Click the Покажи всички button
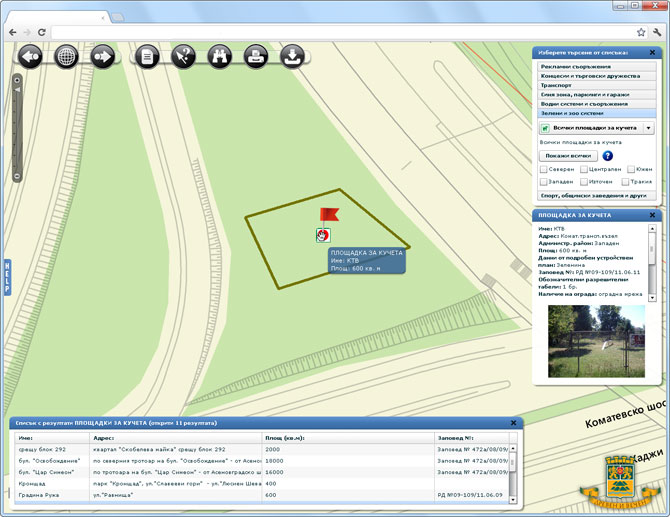The width and height of the screenshot is (670, 517). pos(568,156)
